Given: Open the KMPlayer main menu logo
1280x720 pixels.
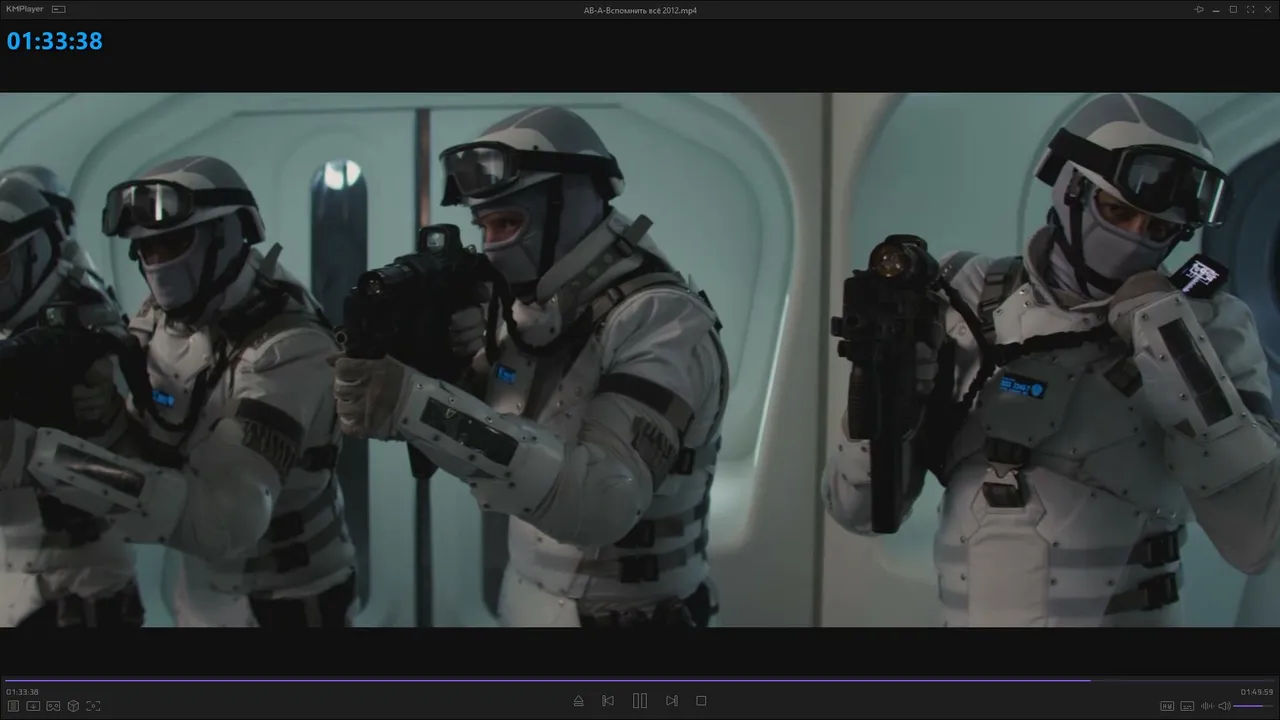Looking at the screenshot, I should pyautogui.click(x=25, y=9).
